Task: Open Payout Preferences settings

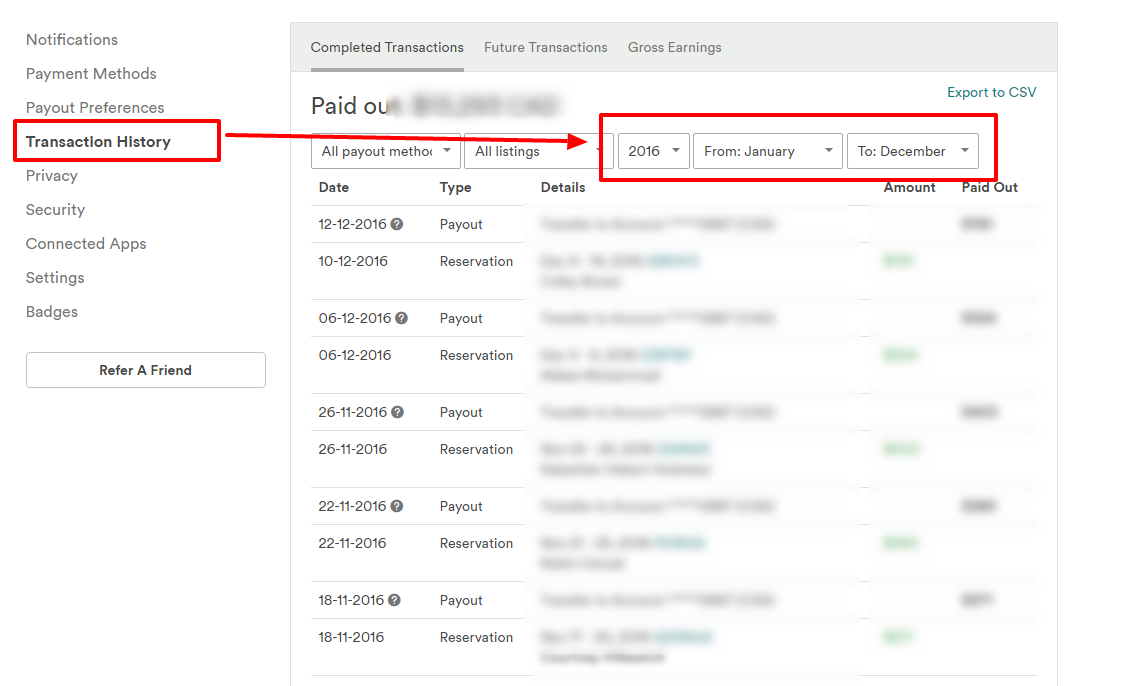Action: click(95, 108)
